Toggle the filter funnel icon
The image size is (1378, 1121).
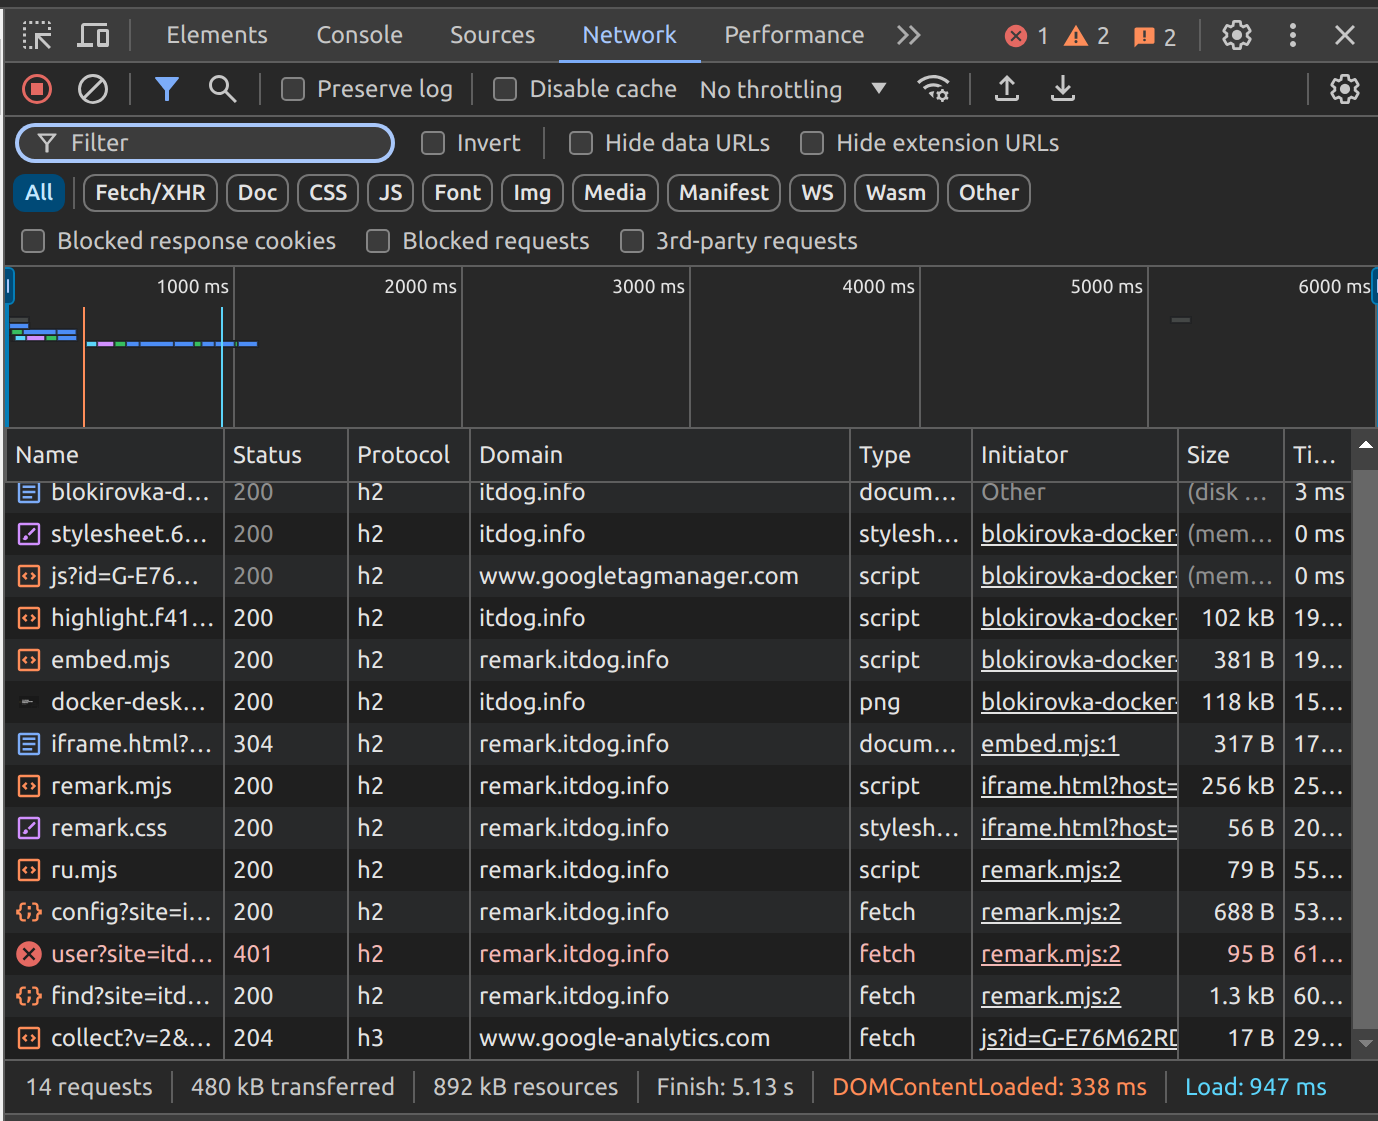point(167,90)
